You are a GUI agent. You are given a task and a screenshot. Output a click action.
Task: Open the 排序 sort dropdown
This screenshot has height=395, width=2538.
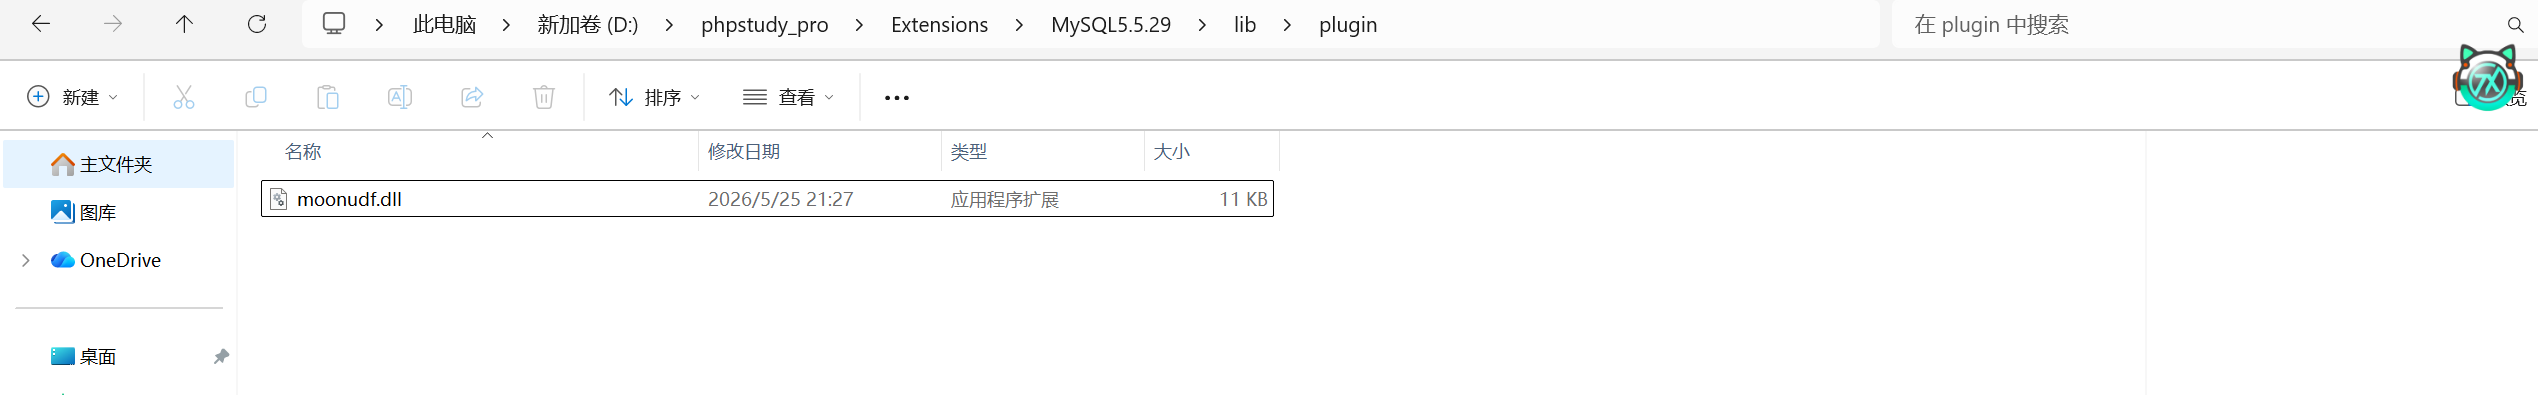pyautogui.click(x=655, y=97)
